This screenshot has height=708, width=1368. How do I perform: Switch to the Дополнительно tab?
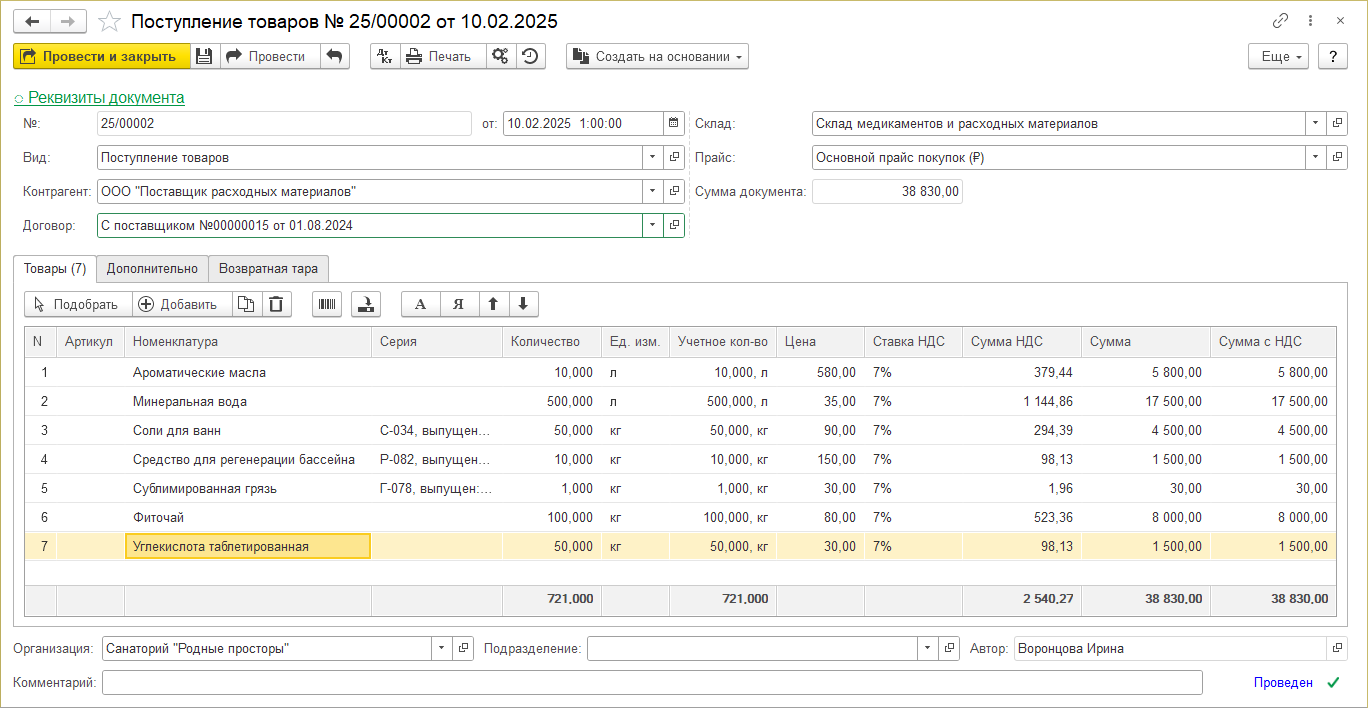tap(152, 269)
